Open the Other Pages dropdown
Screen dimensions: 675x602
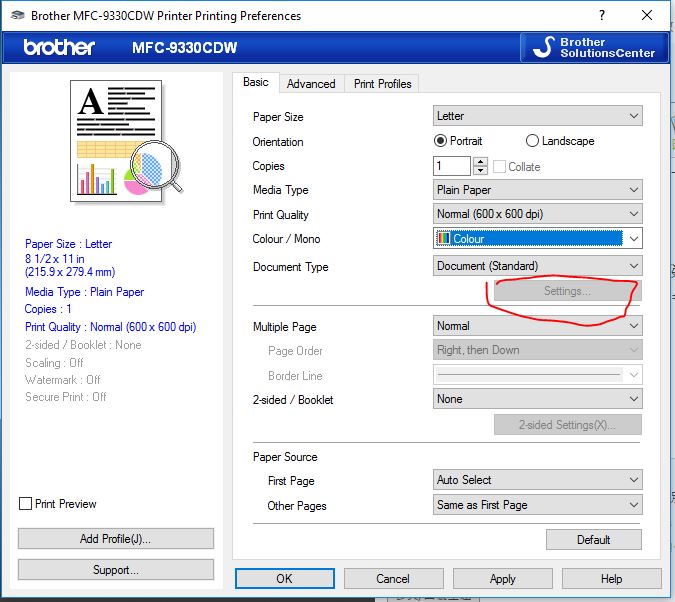(538, 505)
